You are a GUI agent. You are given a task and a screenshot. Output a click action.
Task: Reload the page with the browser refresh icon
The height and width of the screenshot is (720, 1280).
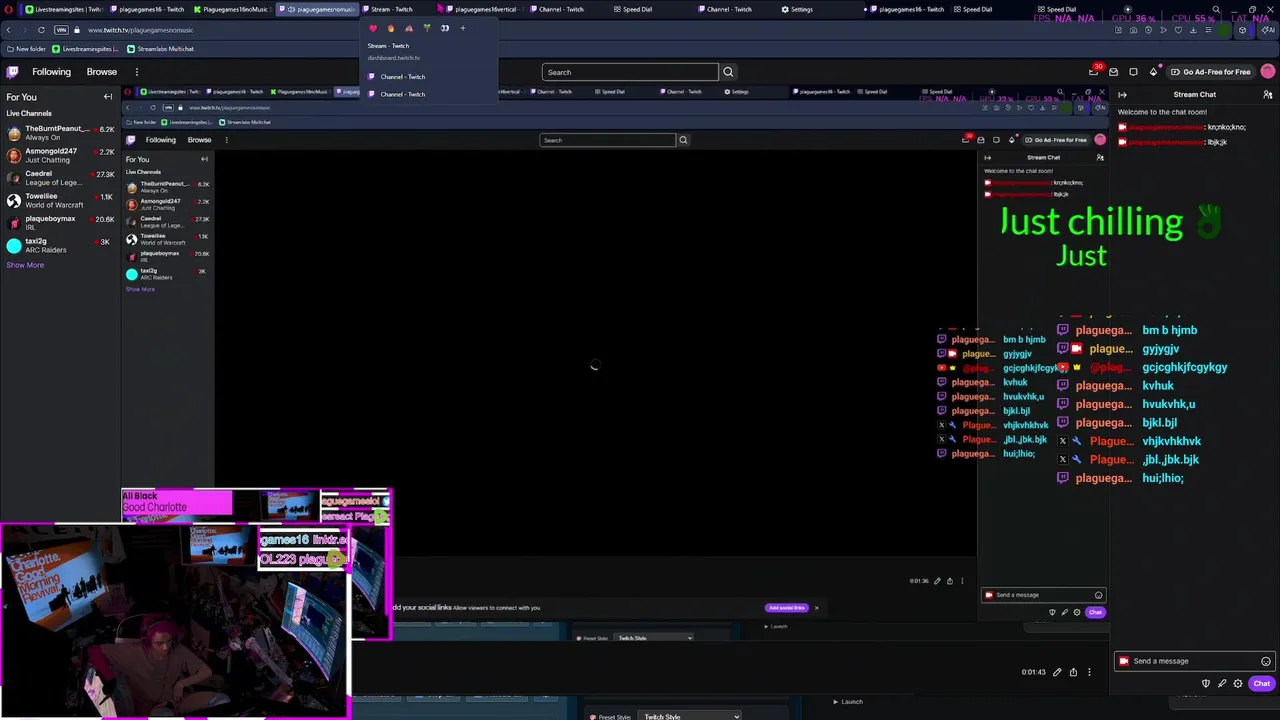tap(41, 30)
